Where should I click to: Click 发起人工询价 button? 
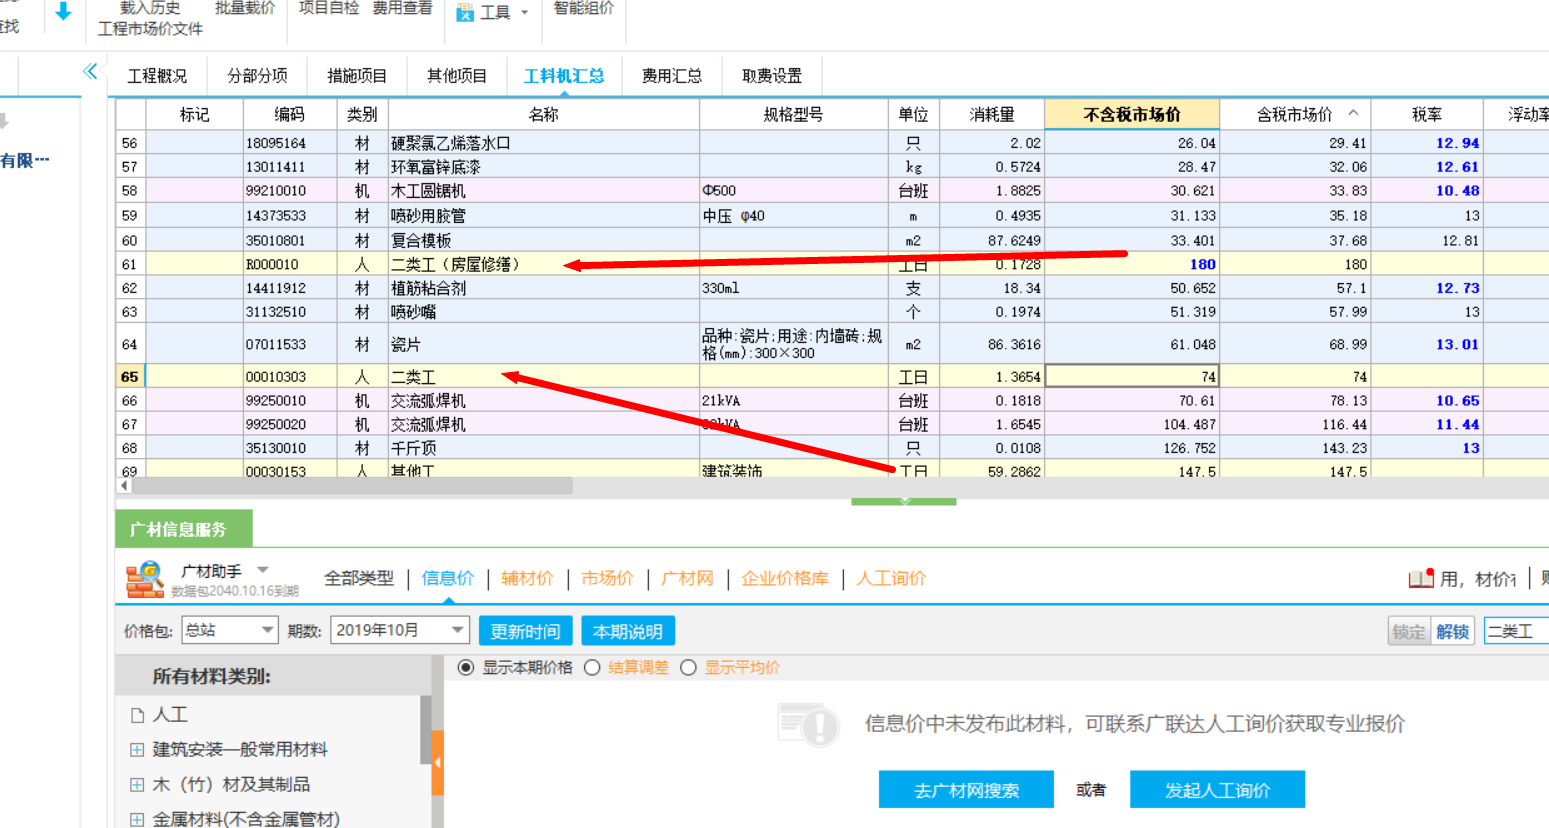(1217, 789)
